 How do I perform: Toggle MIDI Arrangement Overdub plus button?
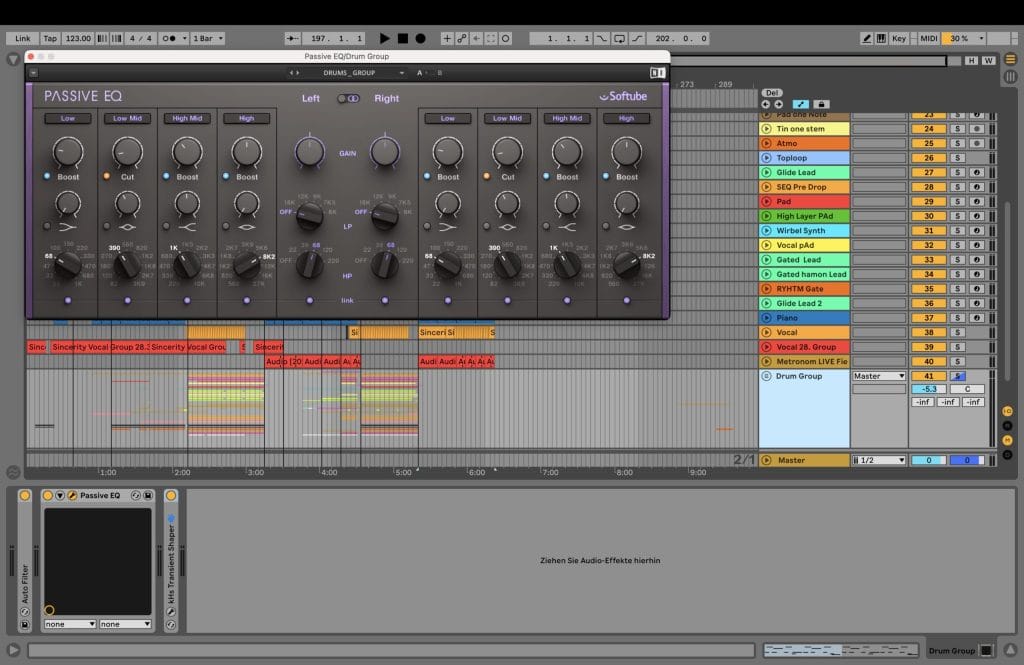coord(447,39)
